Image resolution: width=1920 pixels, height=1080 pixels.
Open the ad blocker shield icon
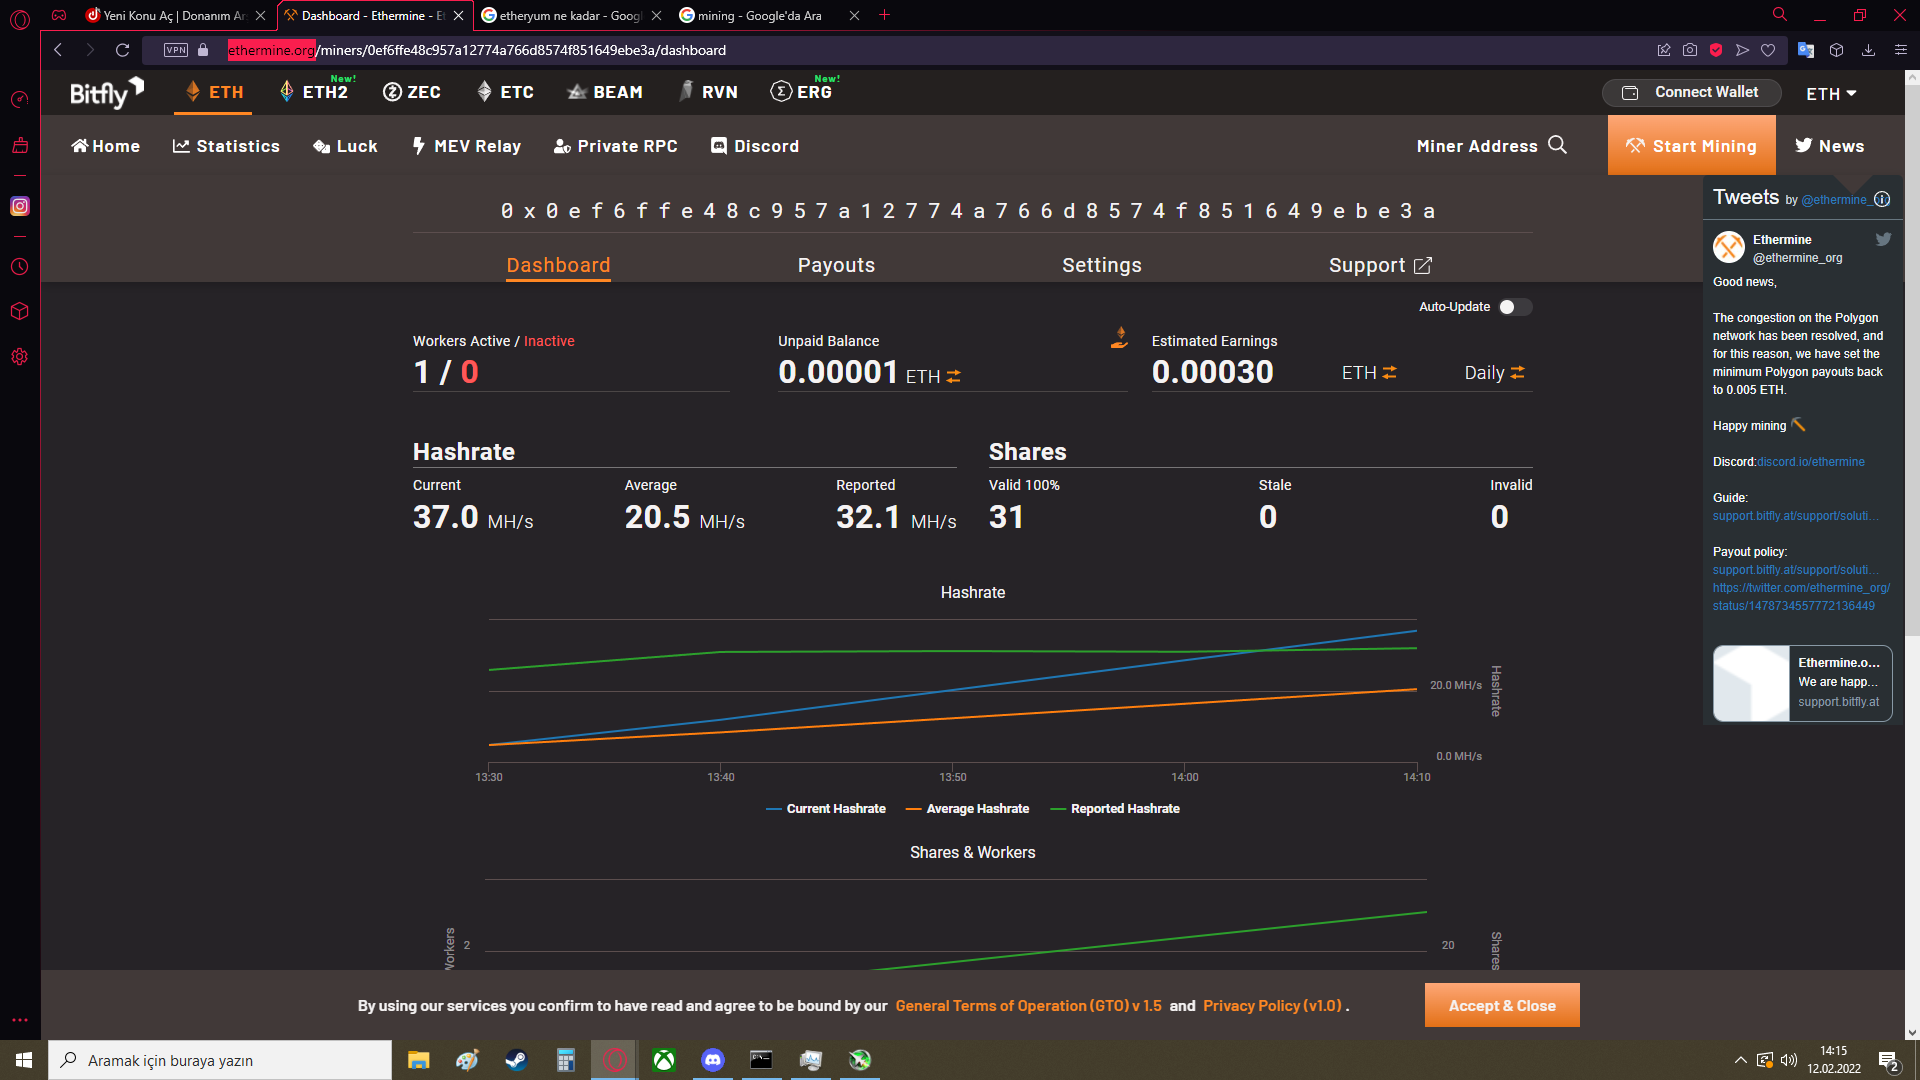coord(1716,50)
